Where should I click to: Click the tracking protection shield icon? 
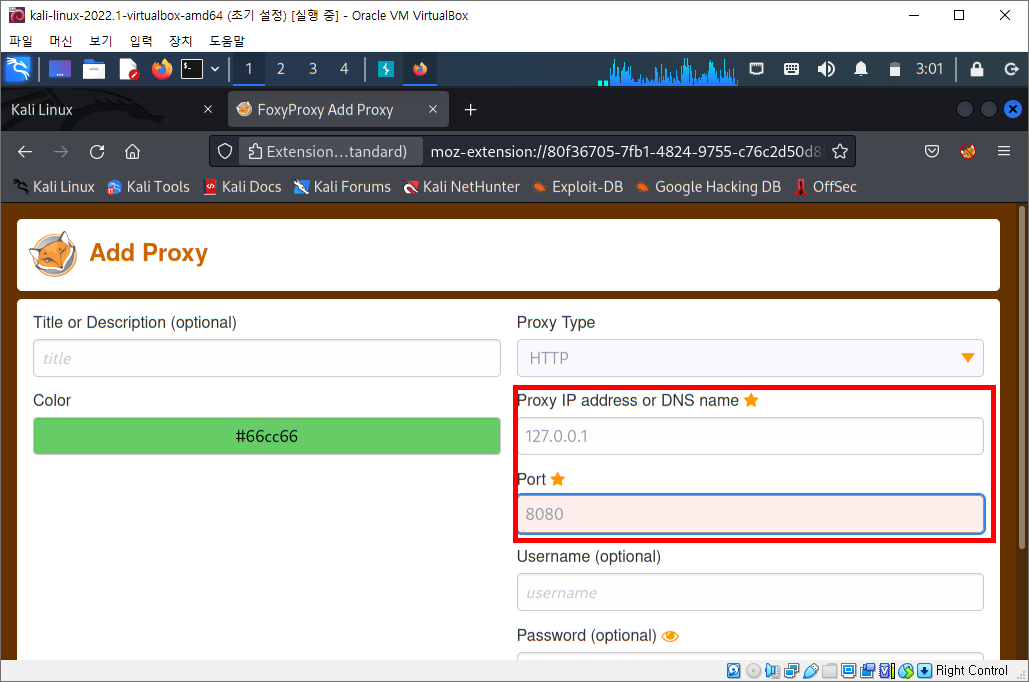(225, 152)
